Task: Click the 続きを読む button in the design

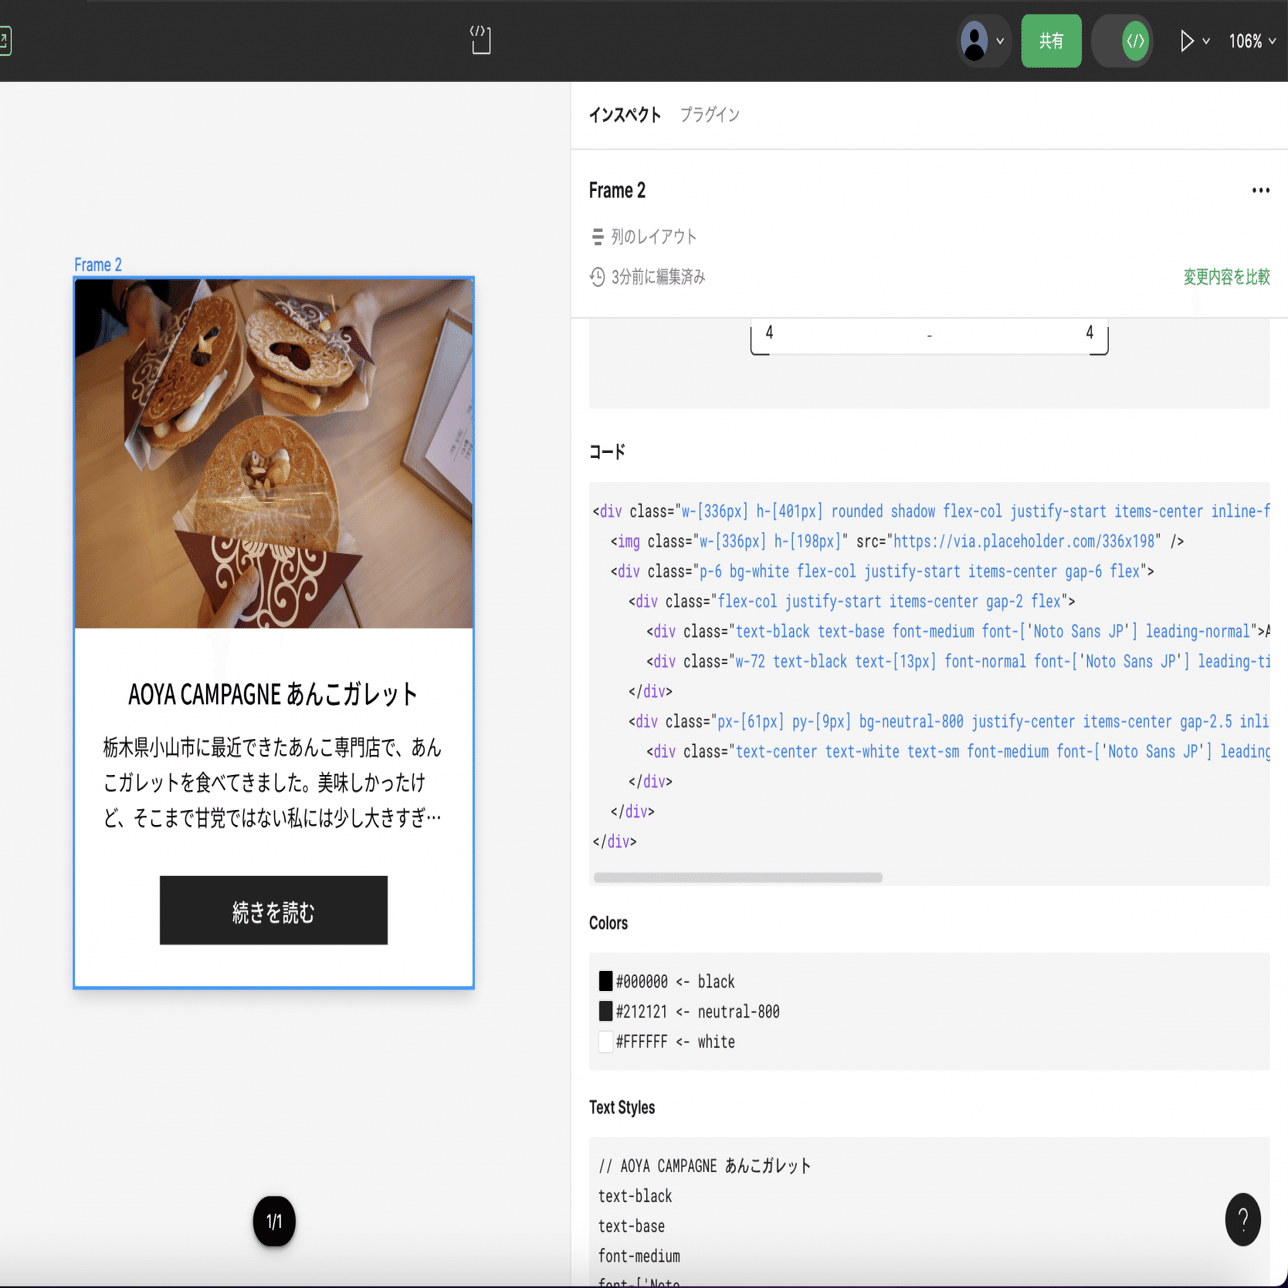Action: pyautogui.click(x=273, y=910)
